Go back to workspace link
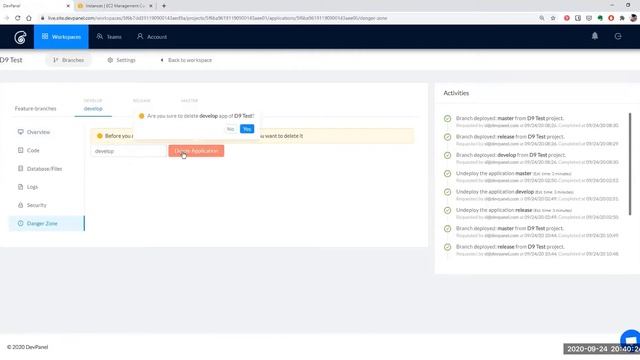This screenshot has height=360, width=640. click(186, 60)
